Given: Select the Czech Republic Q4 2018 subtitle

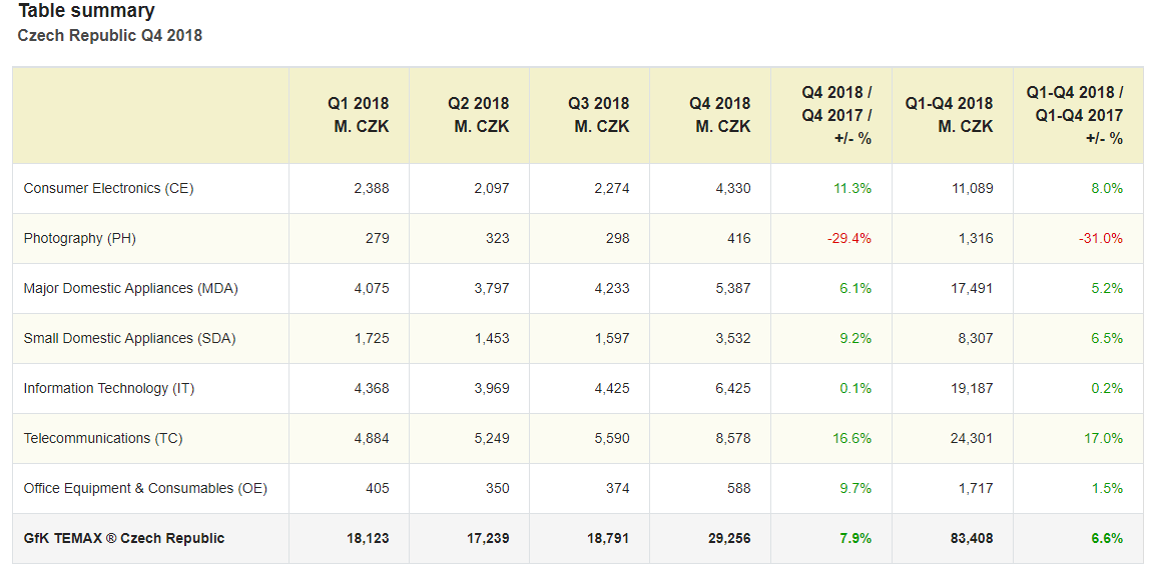Looking at the screenshot, I should (110, 36).
